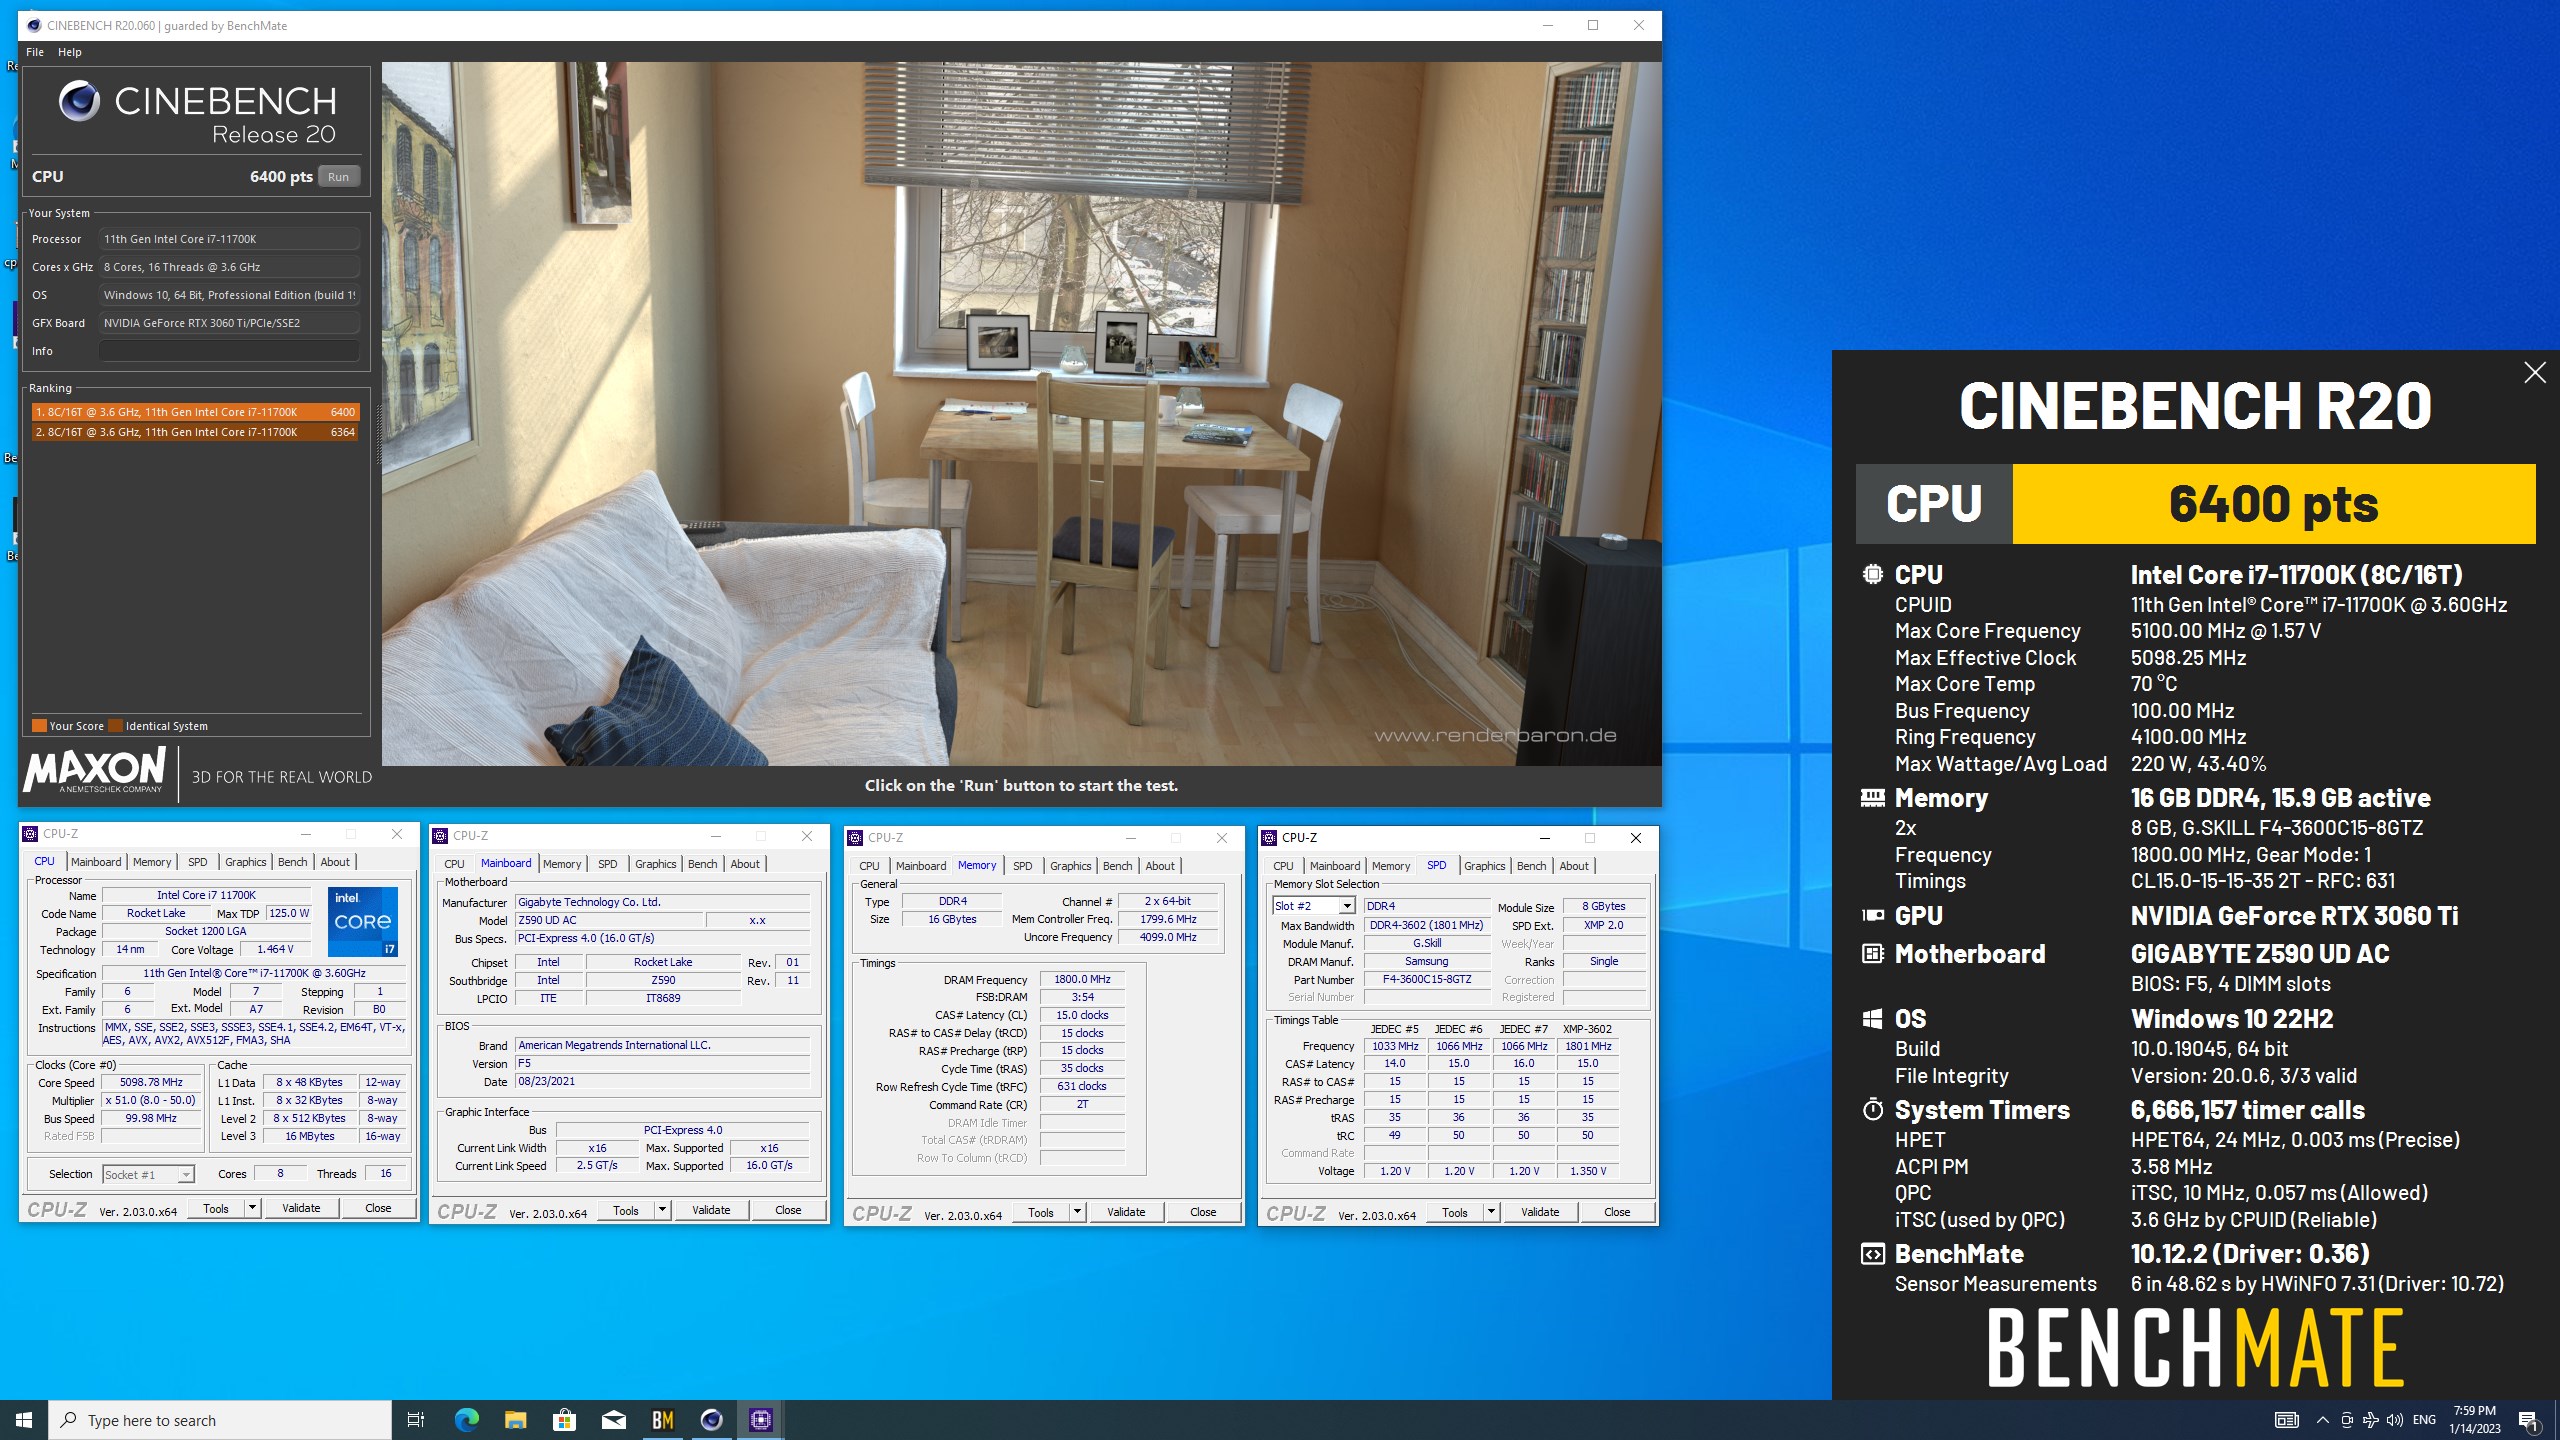Image resolution: width=2560 pixels, height=1440 pixels.
Task: Click the title bar icon of the CPU-Z CPU window
Action: tap(30, 834)
